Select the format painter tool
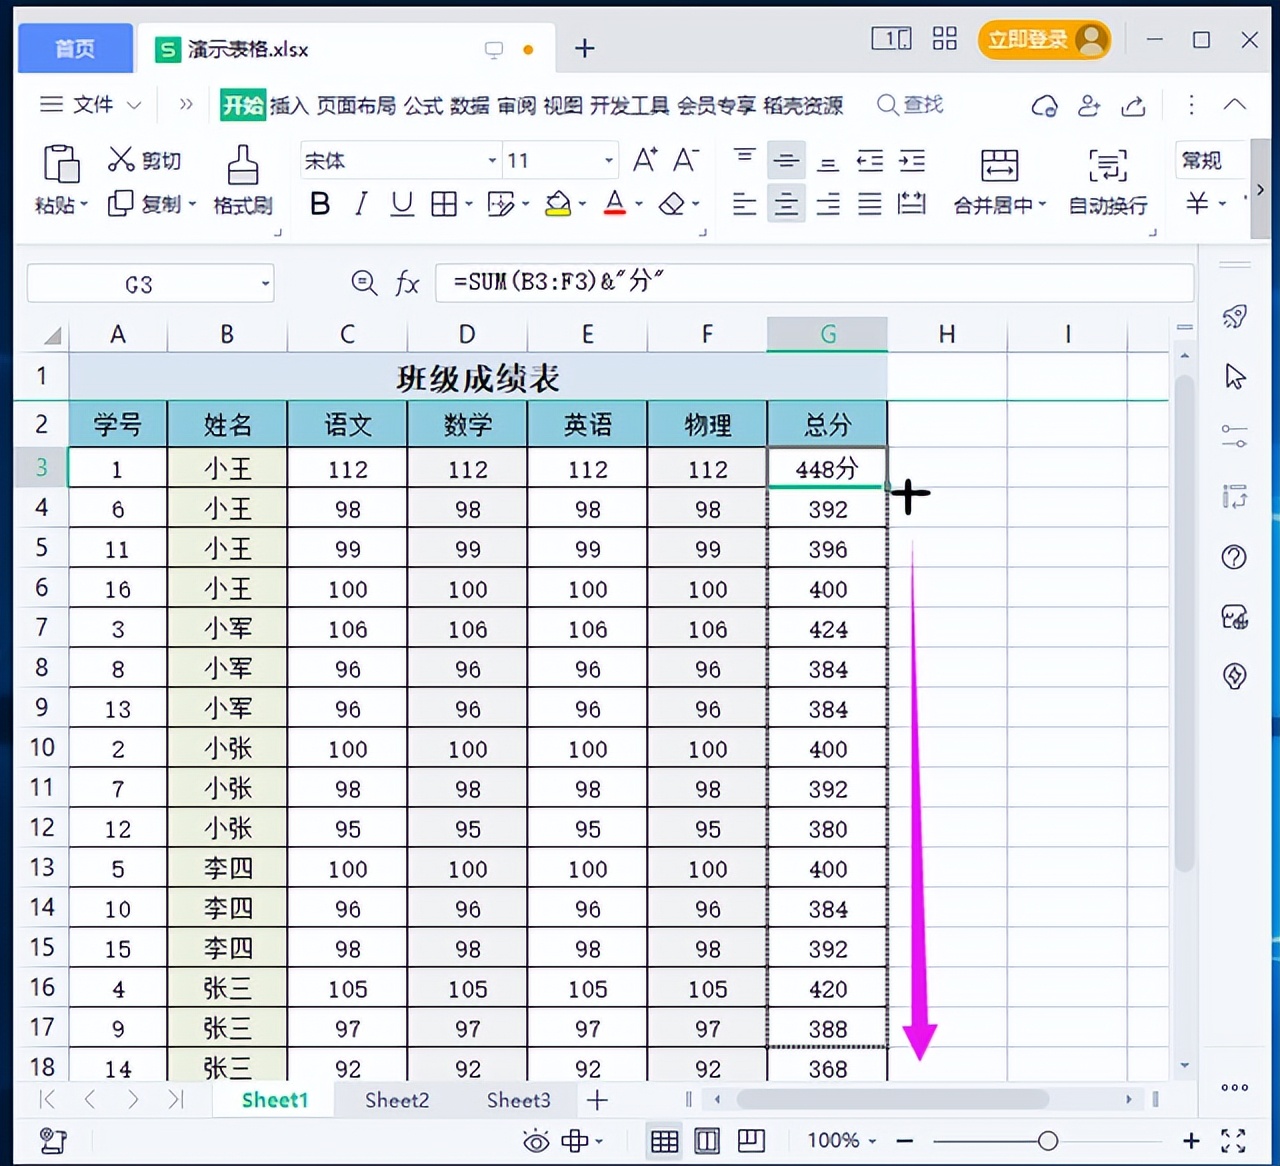This screenshot has height=1166, width=1280. click(241, 180)
